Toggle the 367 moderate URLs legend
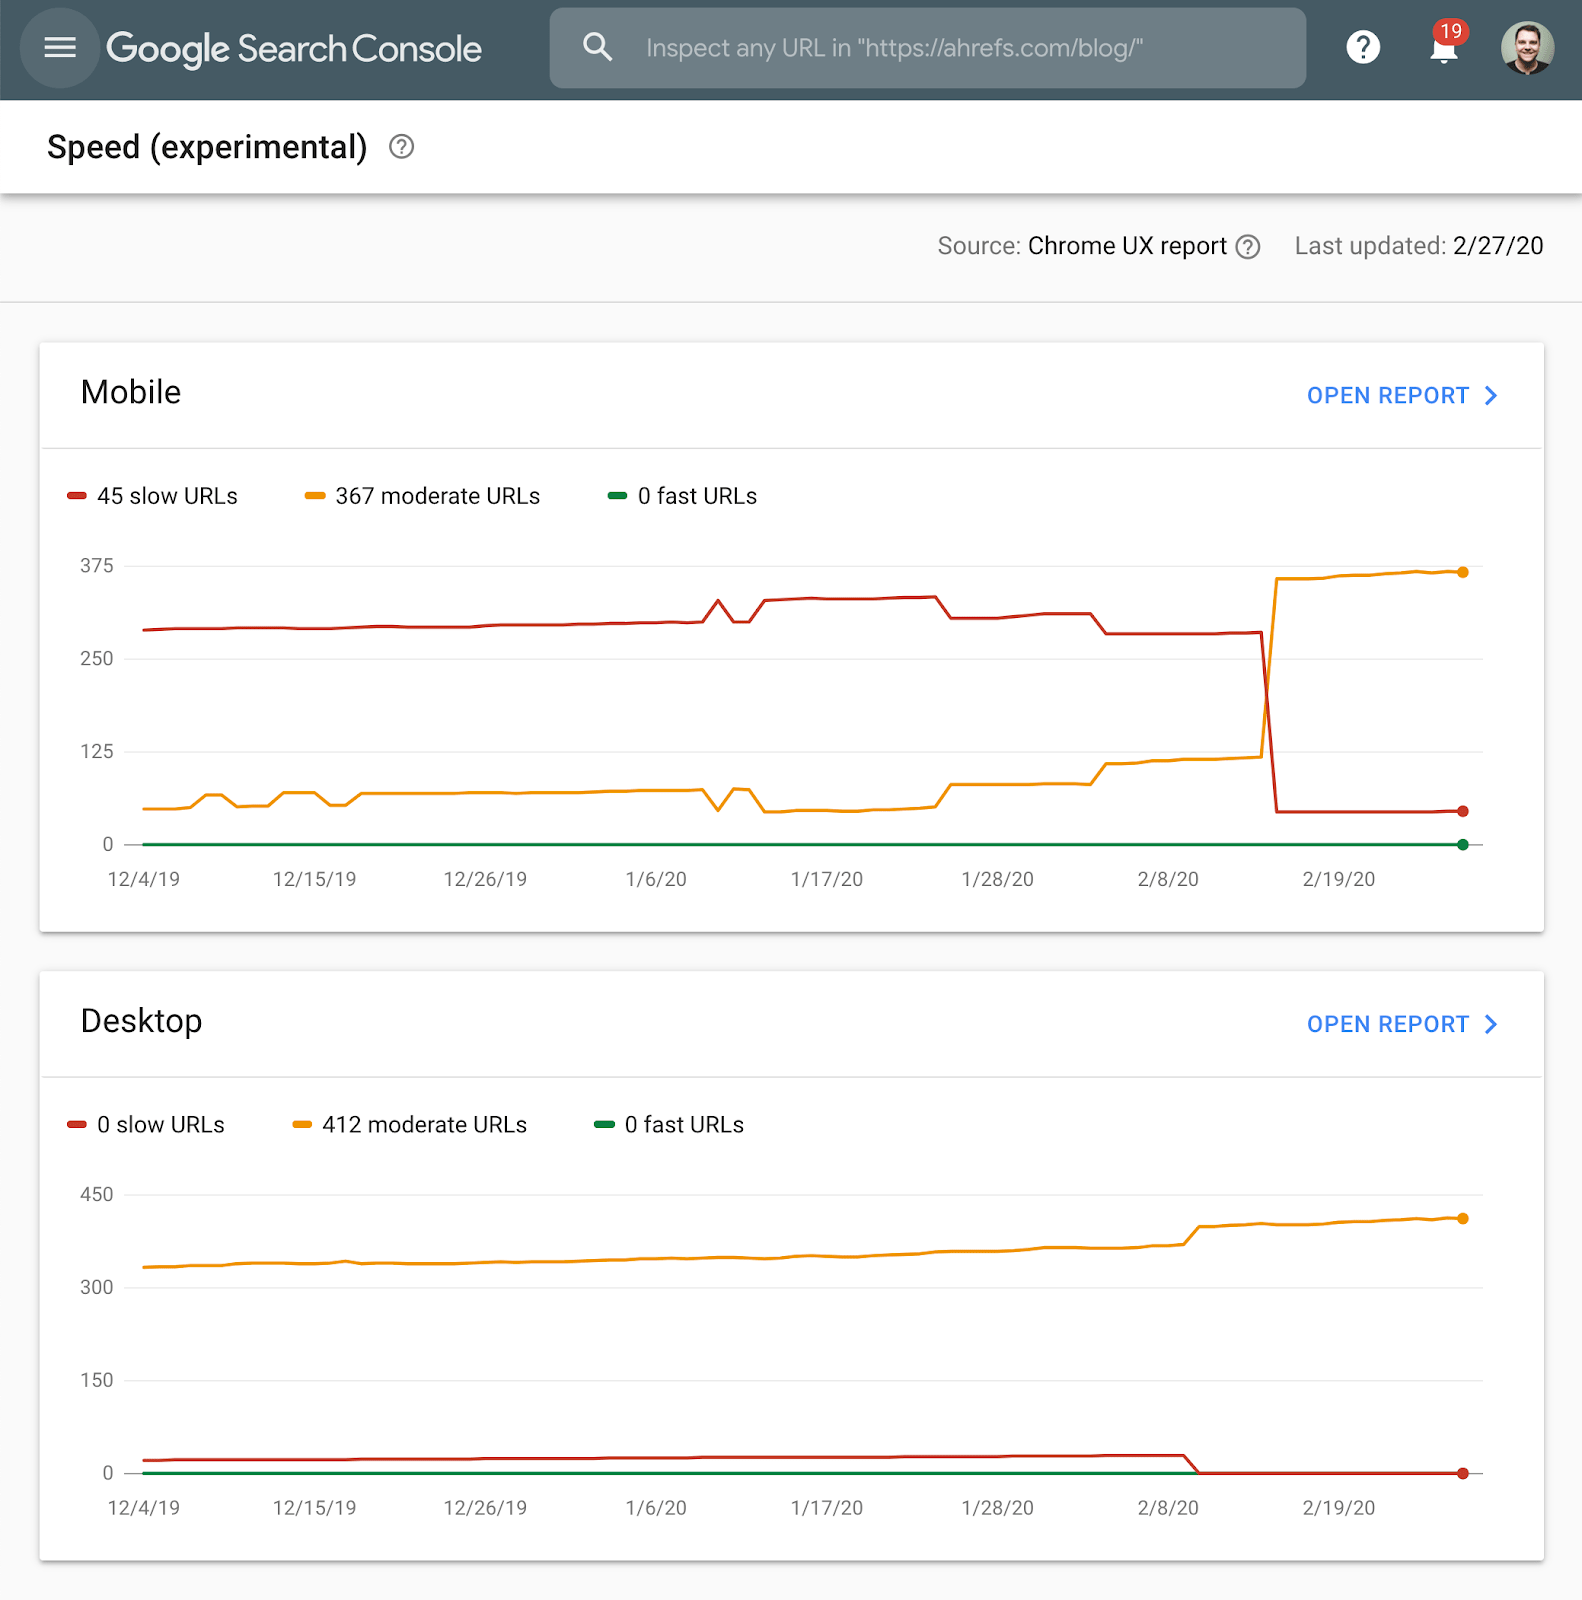This screenshot has height=1600, width=1582. 423,496
